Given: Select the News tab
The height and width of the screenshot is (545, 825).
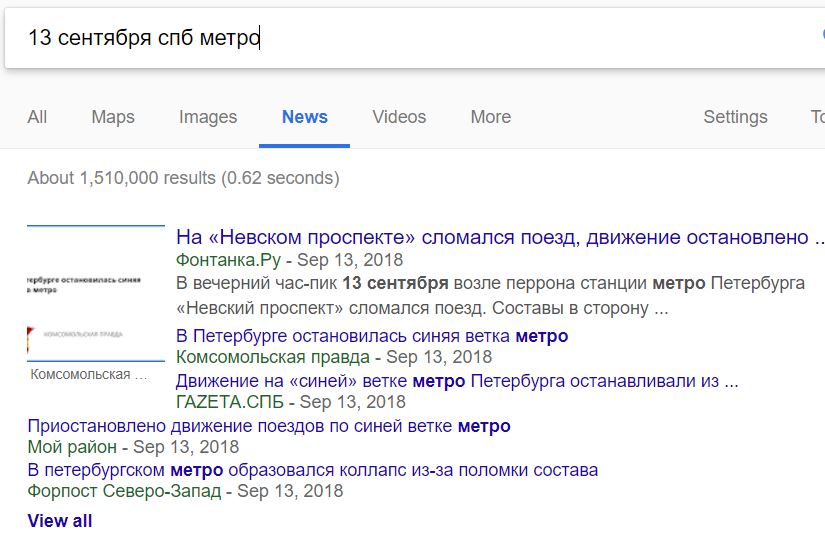Looking at the screenshot, I should (305, 117).
